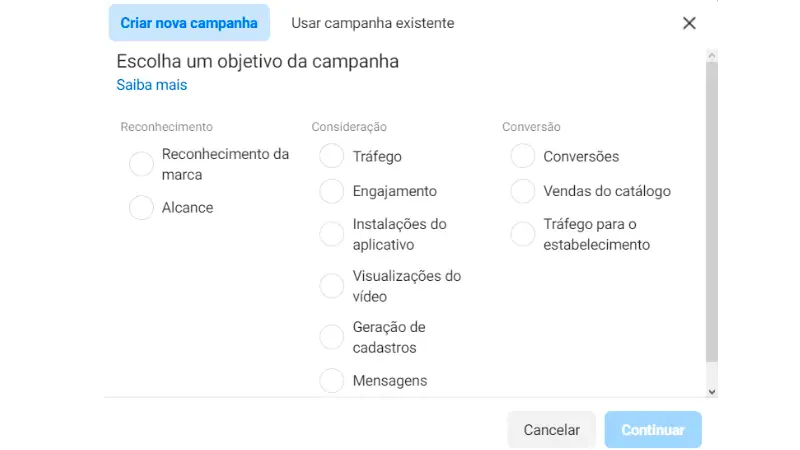This screenshot has height=450, width=800.
Task: Select Instalações do aplicativo option
Action: coord(332,234)
